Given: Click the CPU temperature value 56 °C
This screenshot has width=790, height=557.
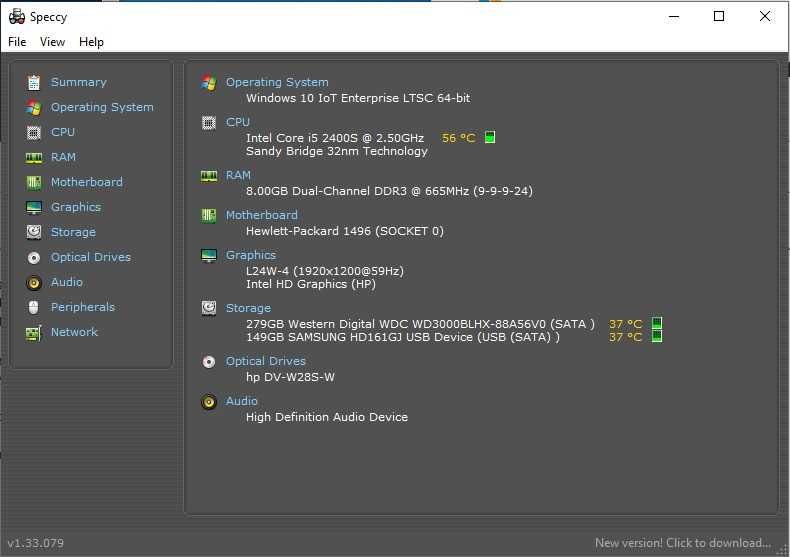Looking at the screenshot, I should [x=458, y=138].
